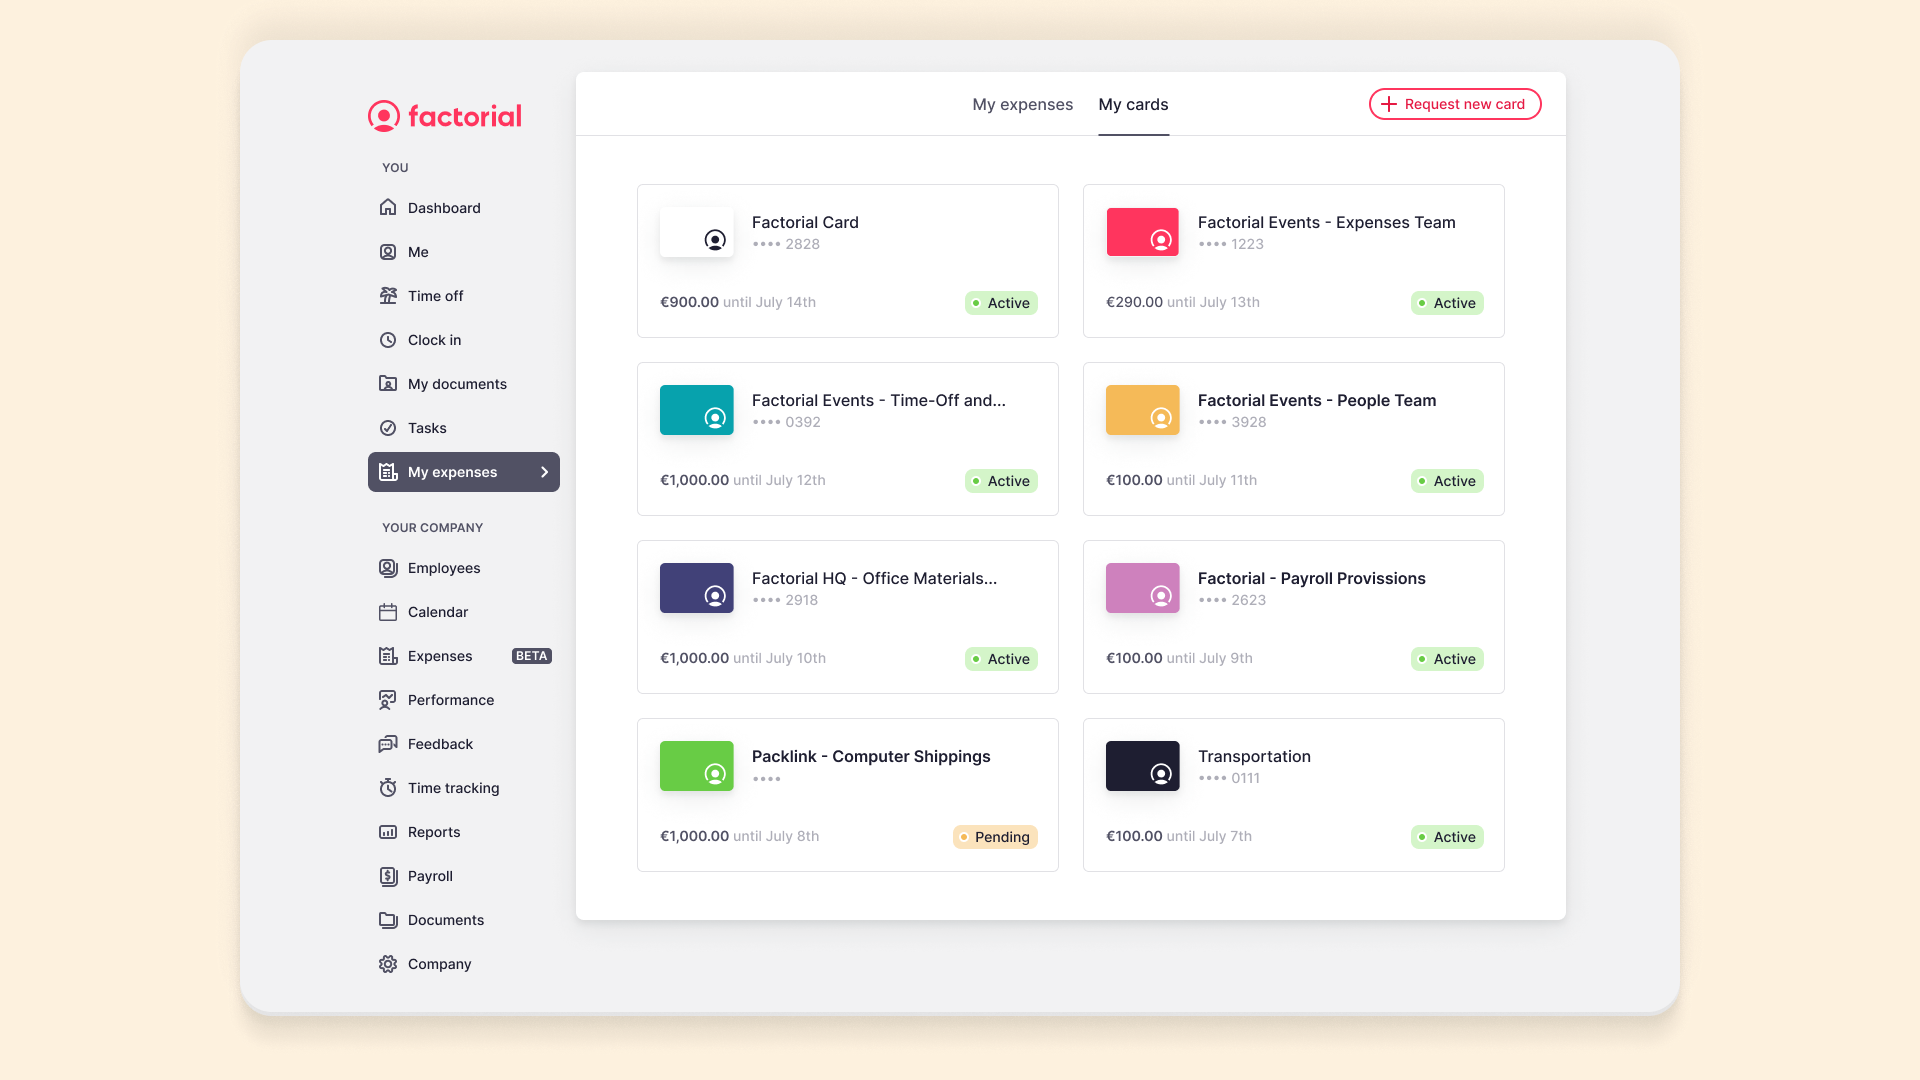Open Time tracking stopwatch icon

(388, 788)
